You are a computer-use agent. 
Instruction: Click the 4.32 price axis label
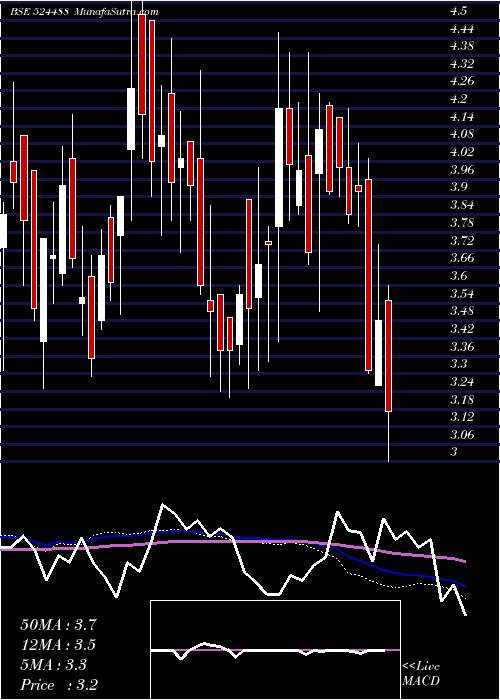coord(462,65)
